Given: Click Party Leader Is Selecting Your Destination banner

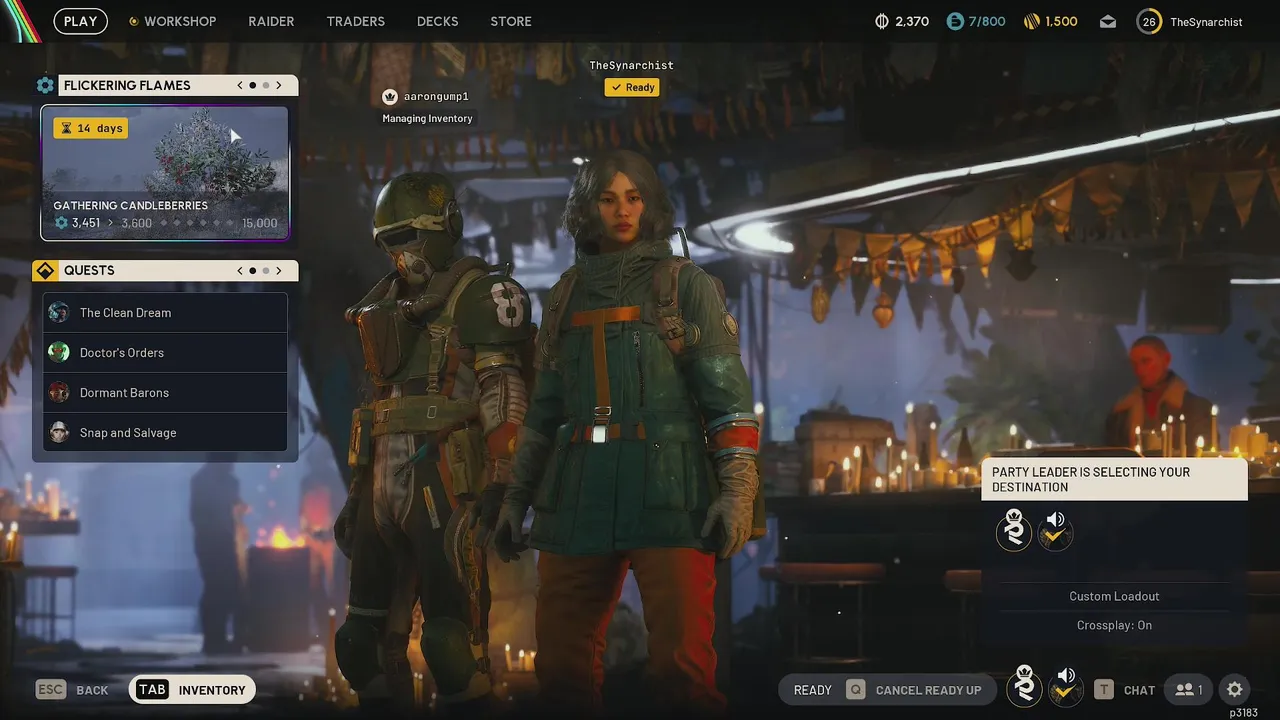Looking at the screenshot, I should (x=1114, y=480).
